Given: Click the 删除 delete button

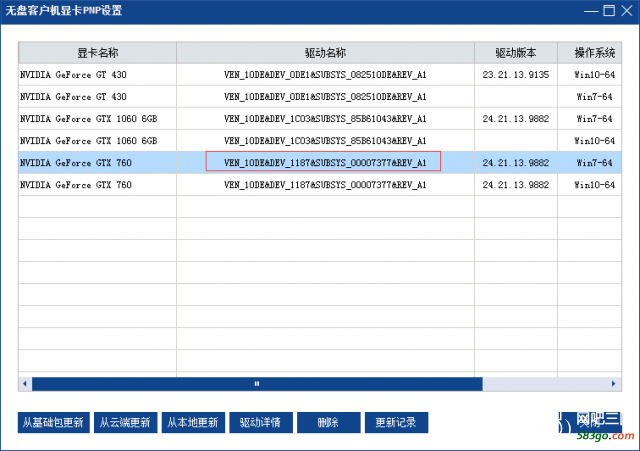Looking at the screenshot, I should pos(329,422).
